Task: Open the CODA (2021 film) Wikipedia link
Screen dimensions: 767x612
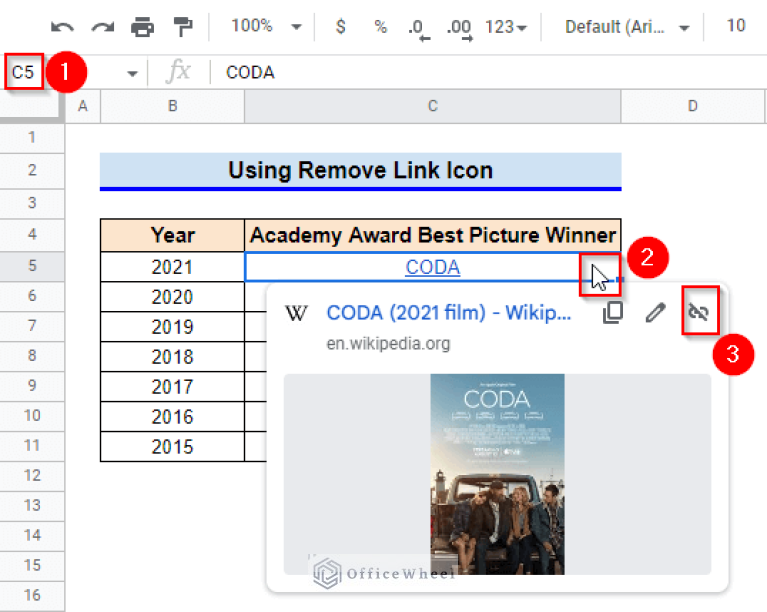Action: click(449, 312)
